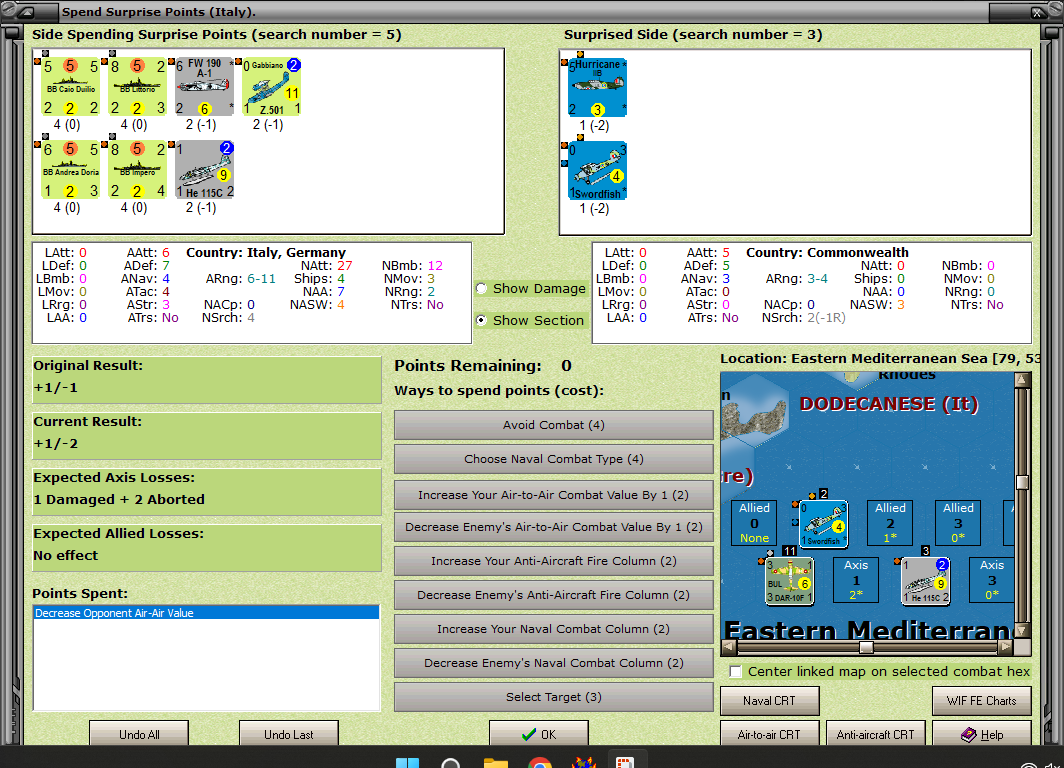Select Show Damage radio option
Viewport: 1064px width, 768px height.
(482, 288)
